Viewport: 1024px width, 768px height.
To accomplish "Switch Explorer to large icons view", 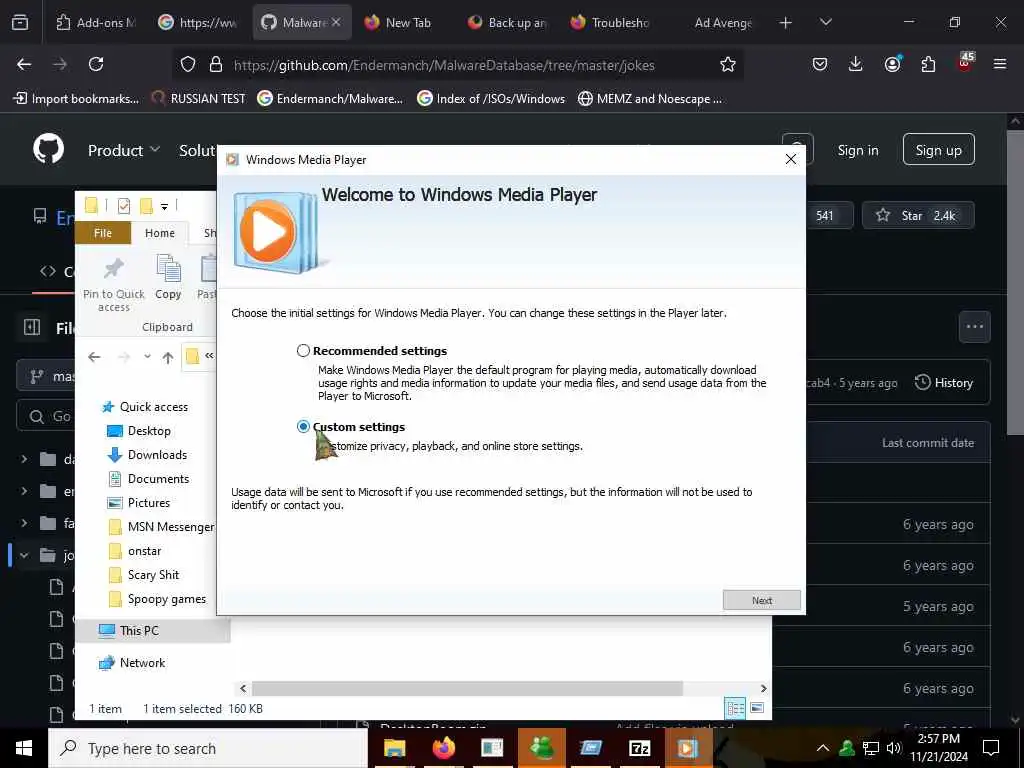I will pyautogui.click(x=757, y=708).
